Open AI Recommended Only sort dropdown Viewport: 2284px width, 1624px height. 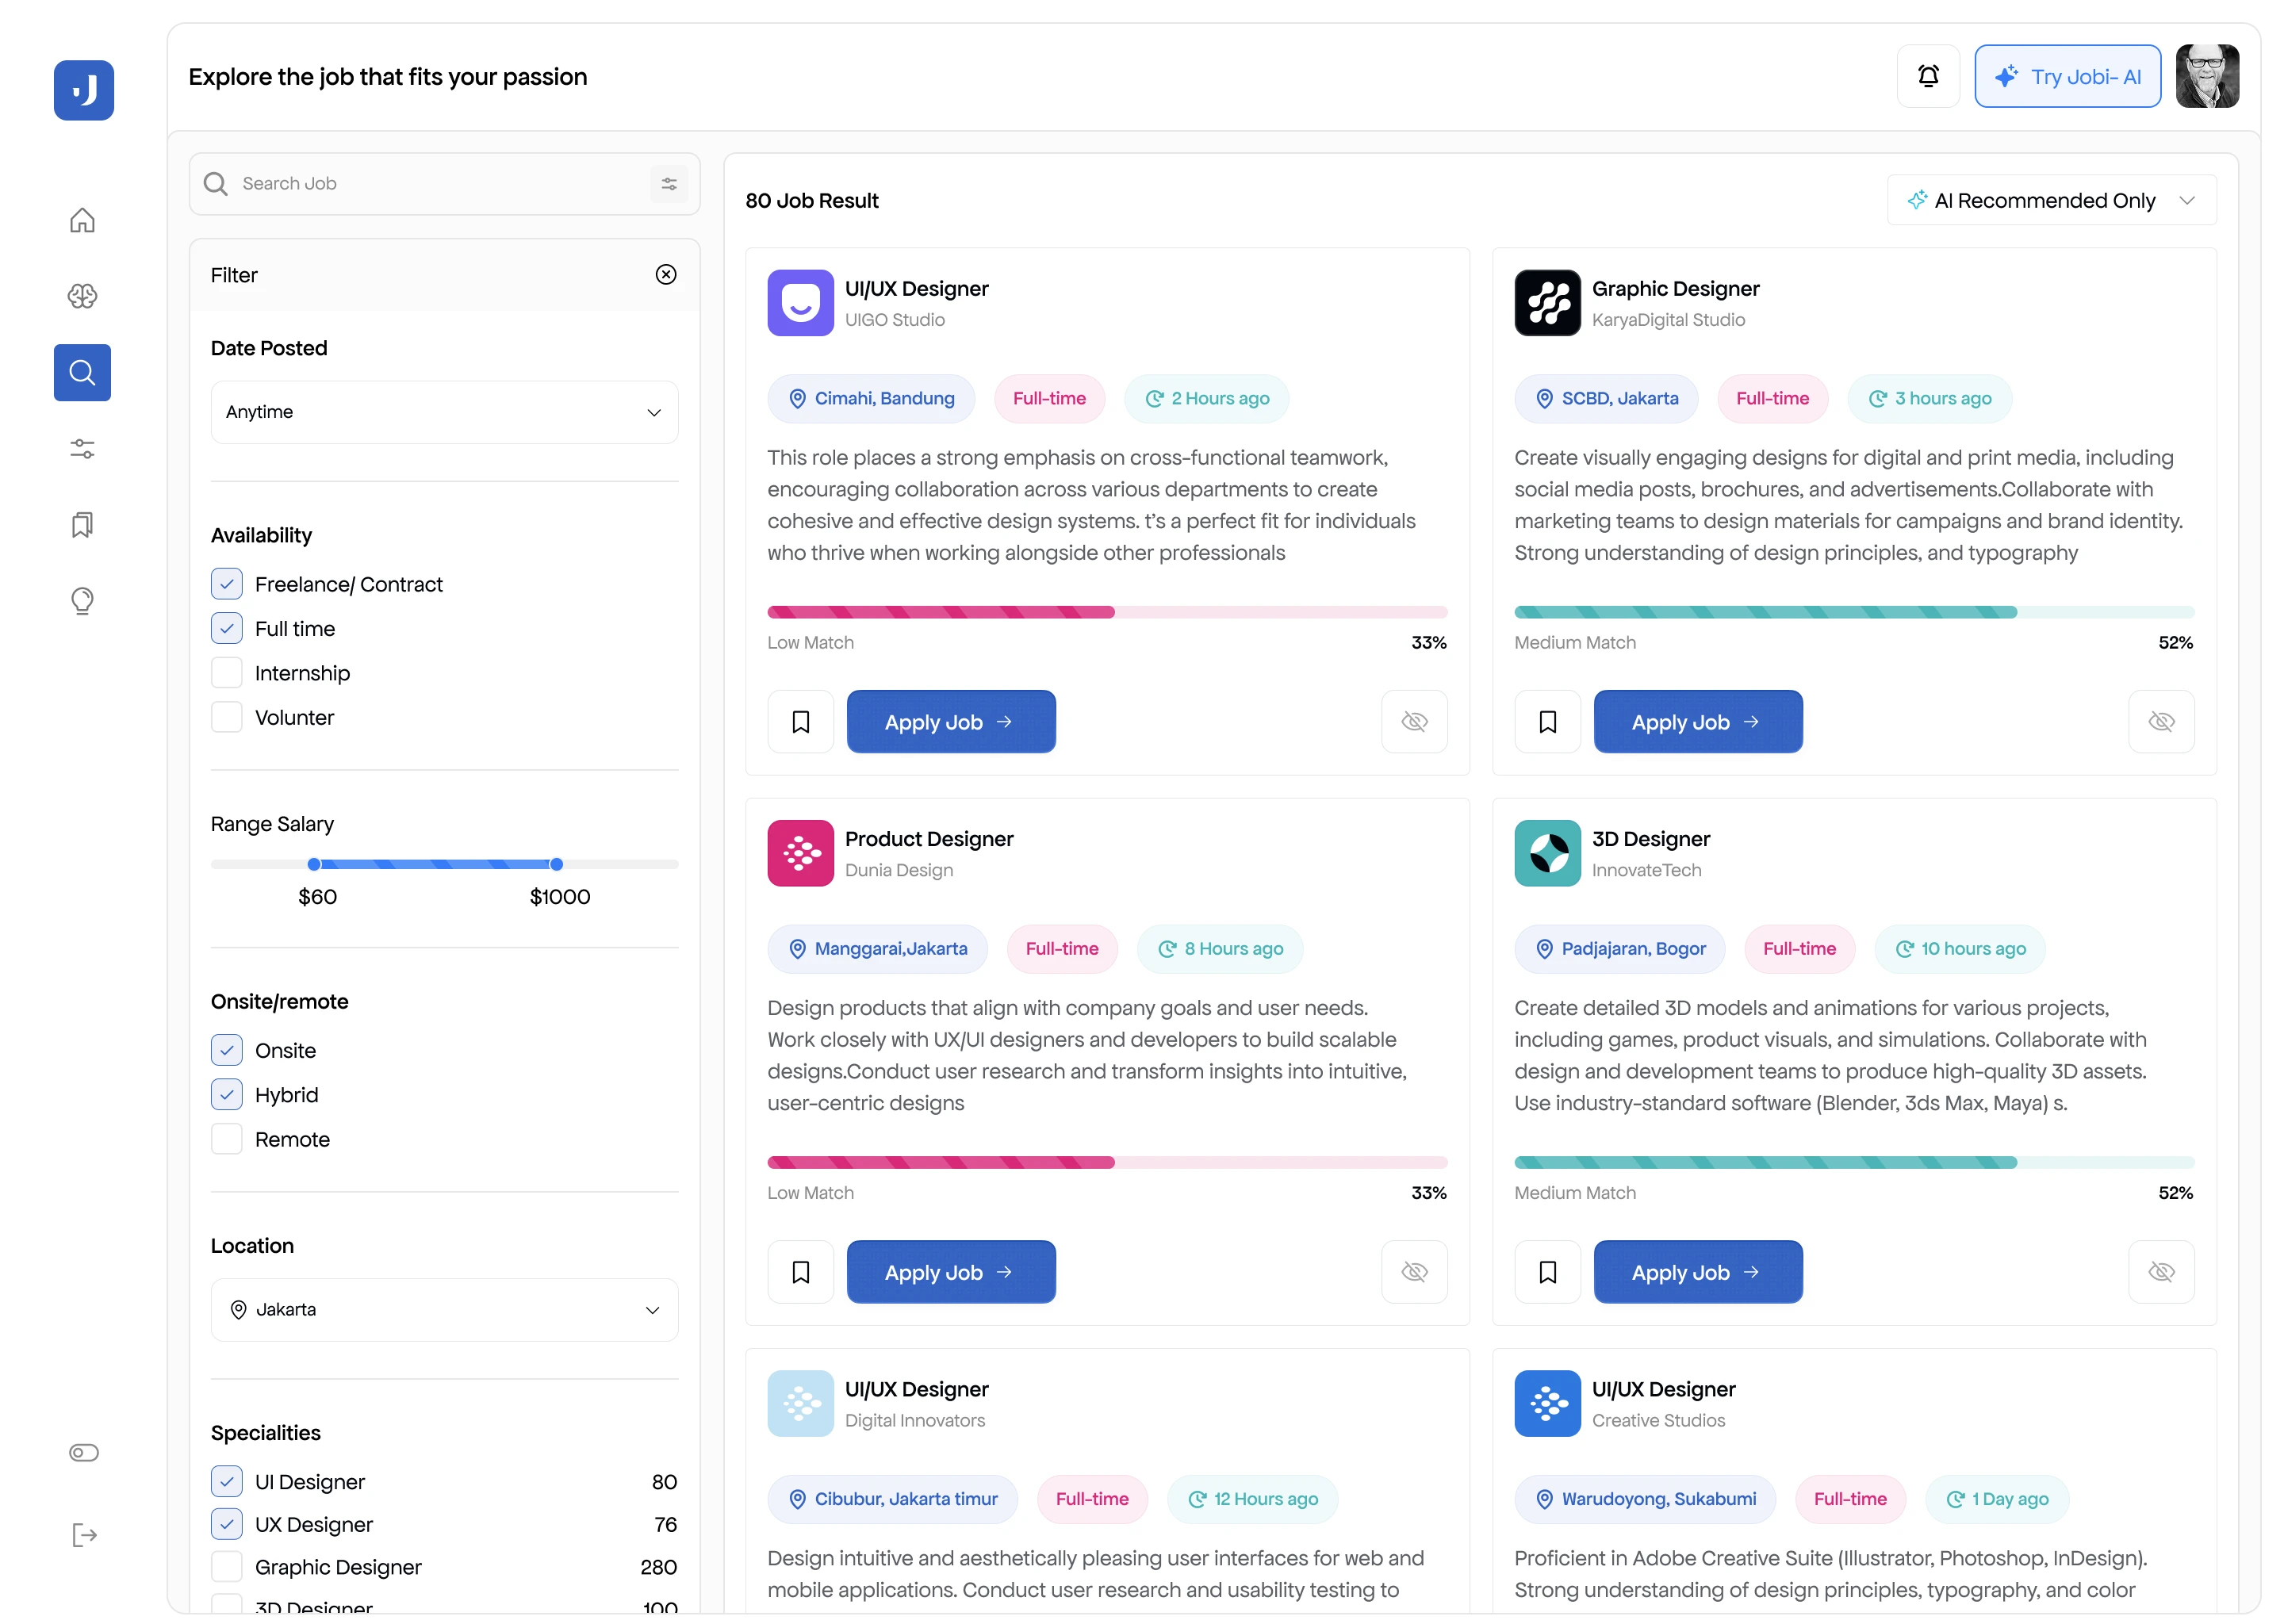(2050, 200)
